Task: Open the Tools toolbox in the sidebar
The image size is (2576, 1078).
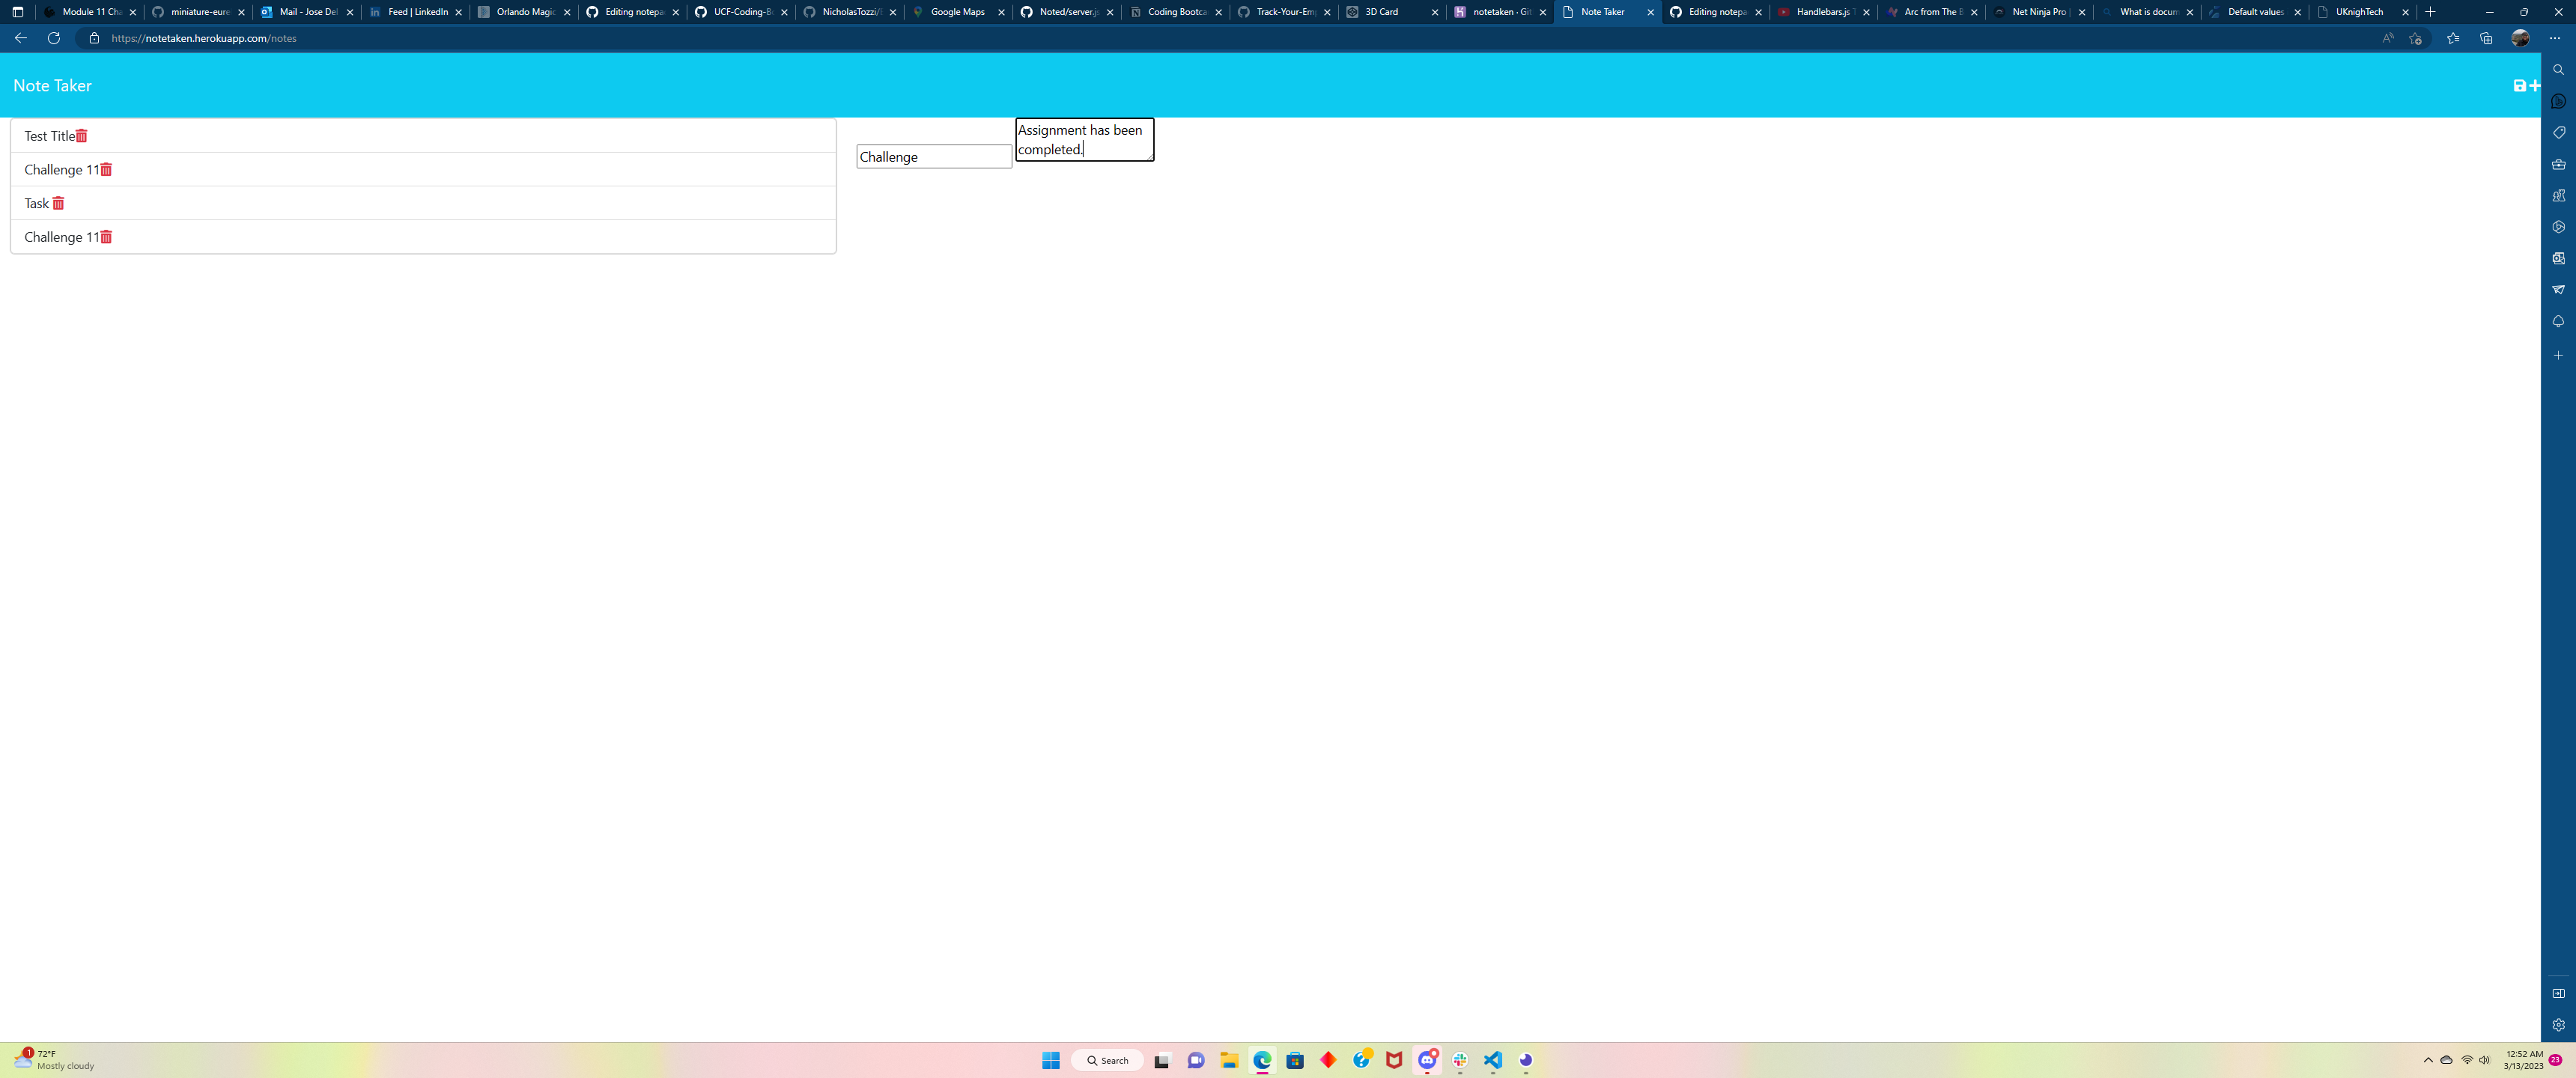Action: tap(2559, 164)
